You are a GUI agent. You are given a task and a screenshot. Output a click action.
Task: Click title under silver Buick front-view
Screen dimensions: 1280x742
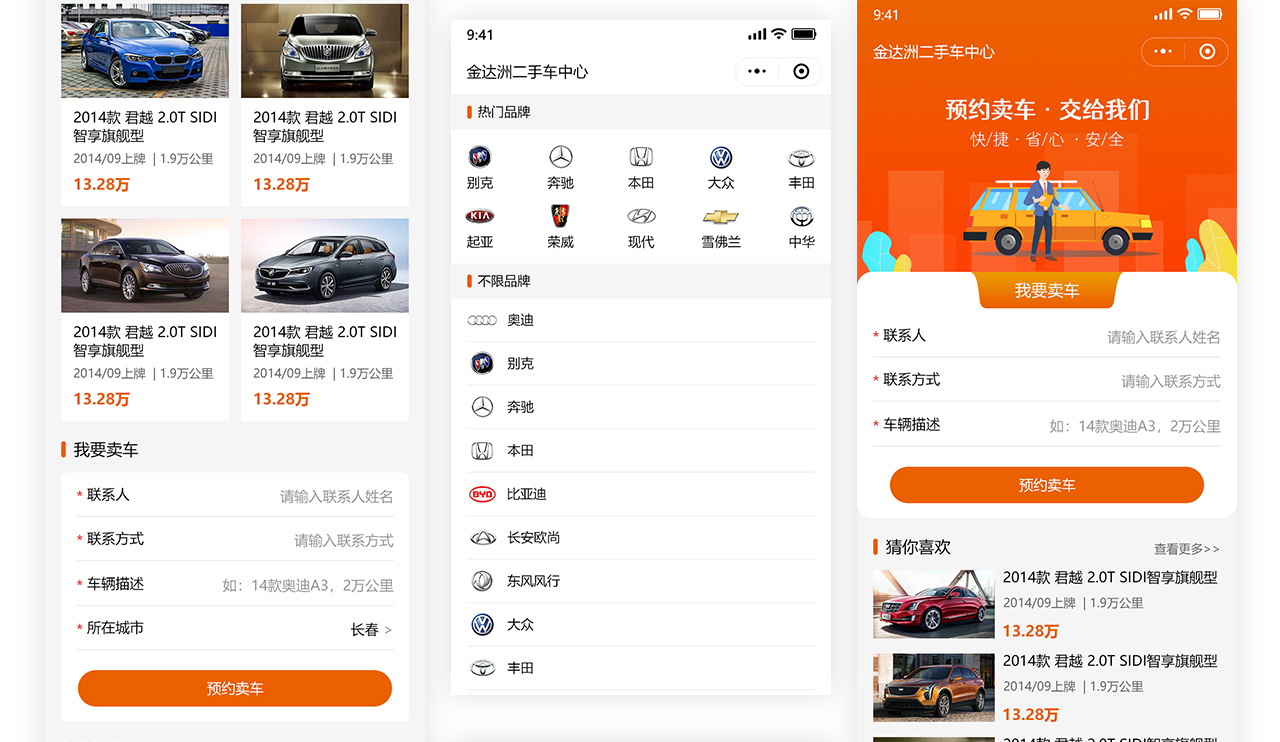[x=325, y=126]
